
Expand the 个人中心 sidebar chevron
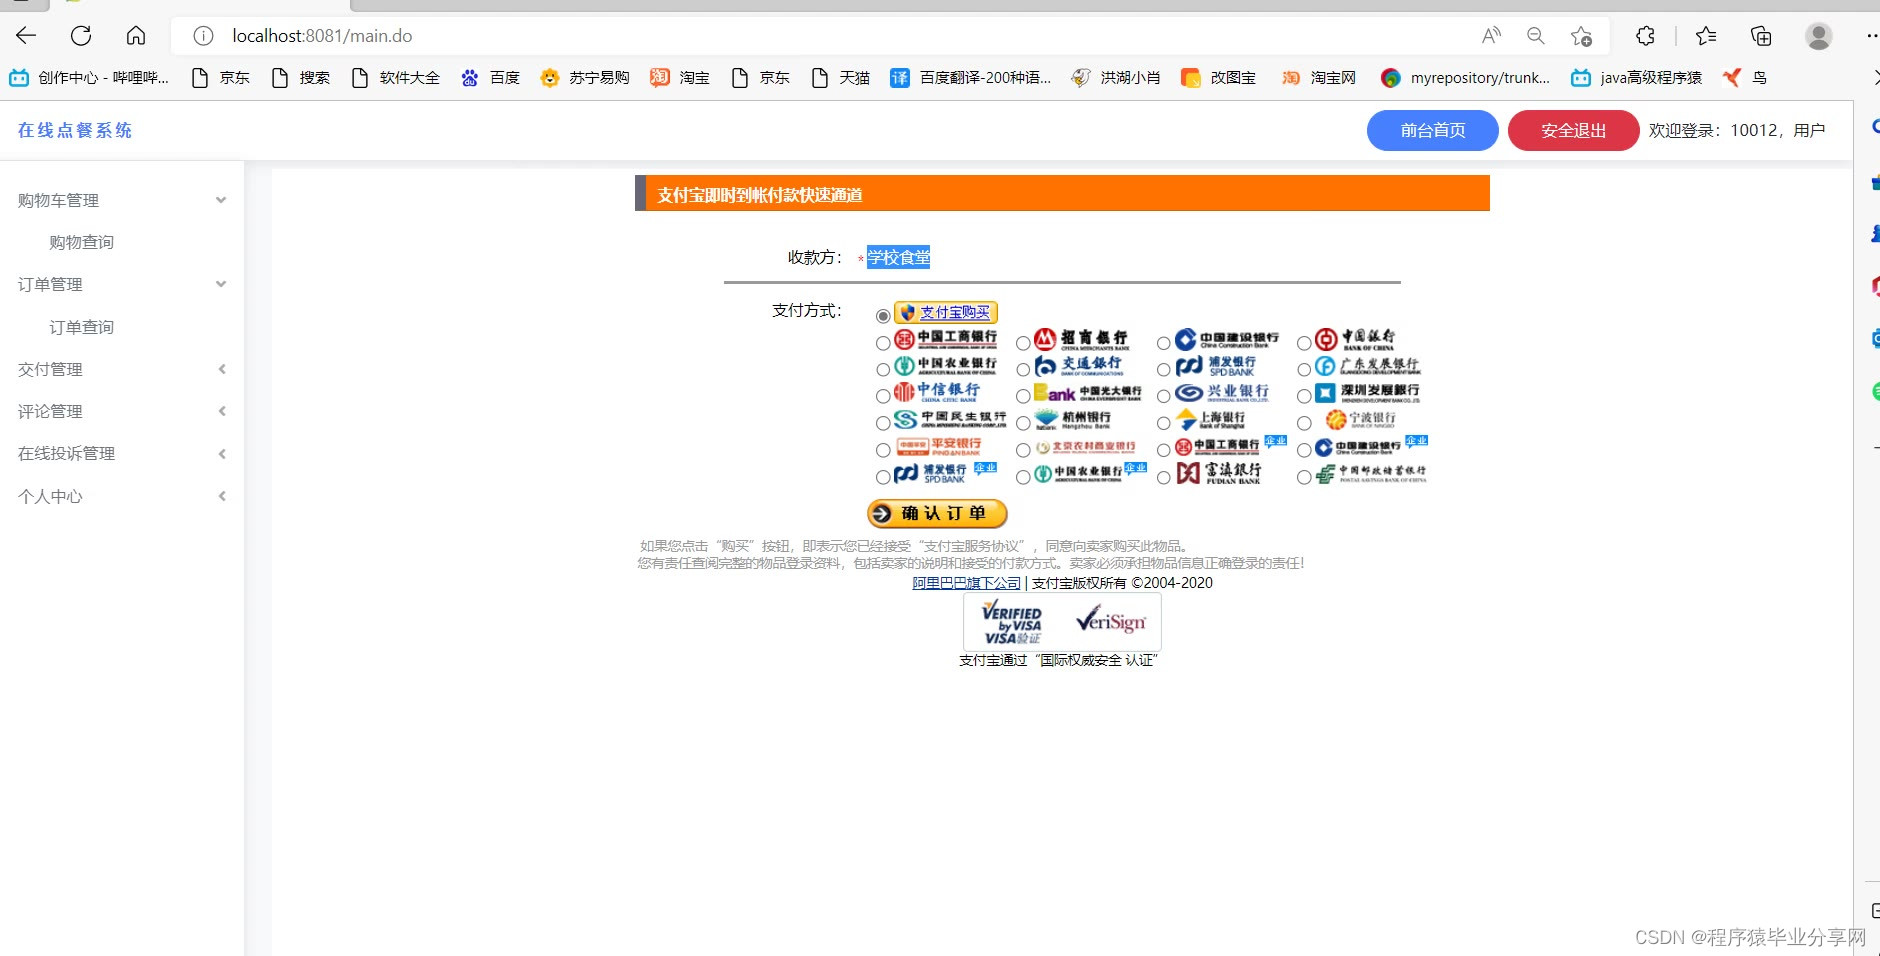click(222, 496)
